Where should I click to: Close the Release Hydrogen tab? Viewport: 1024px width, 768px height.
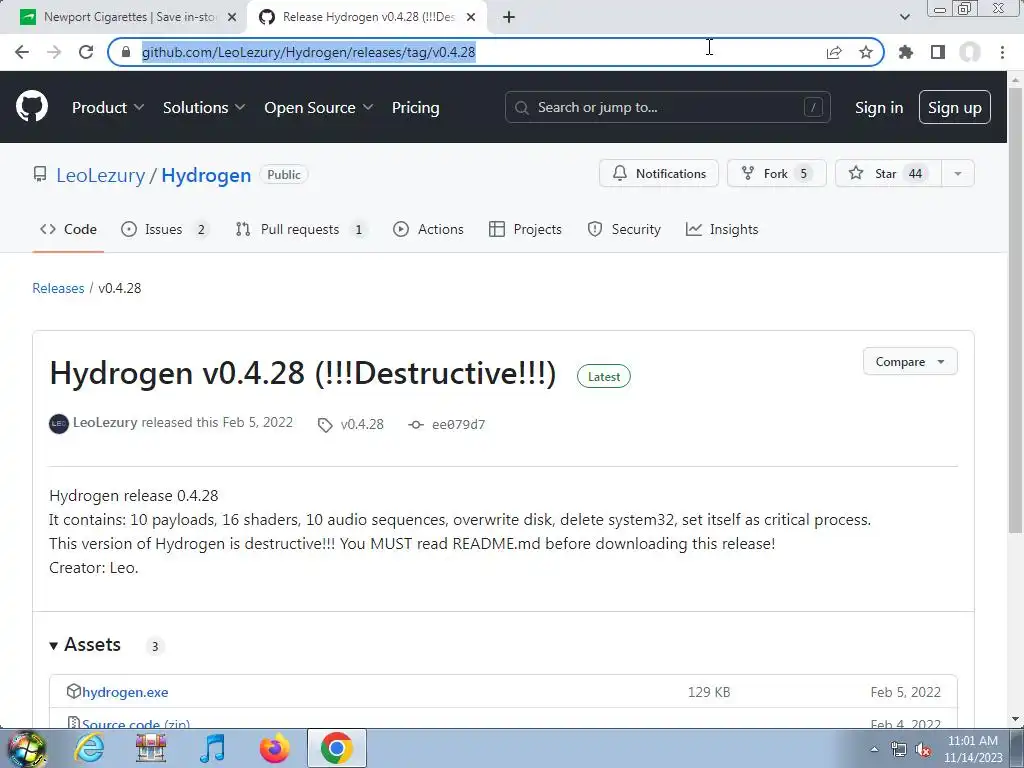click(x=471, y=17)
